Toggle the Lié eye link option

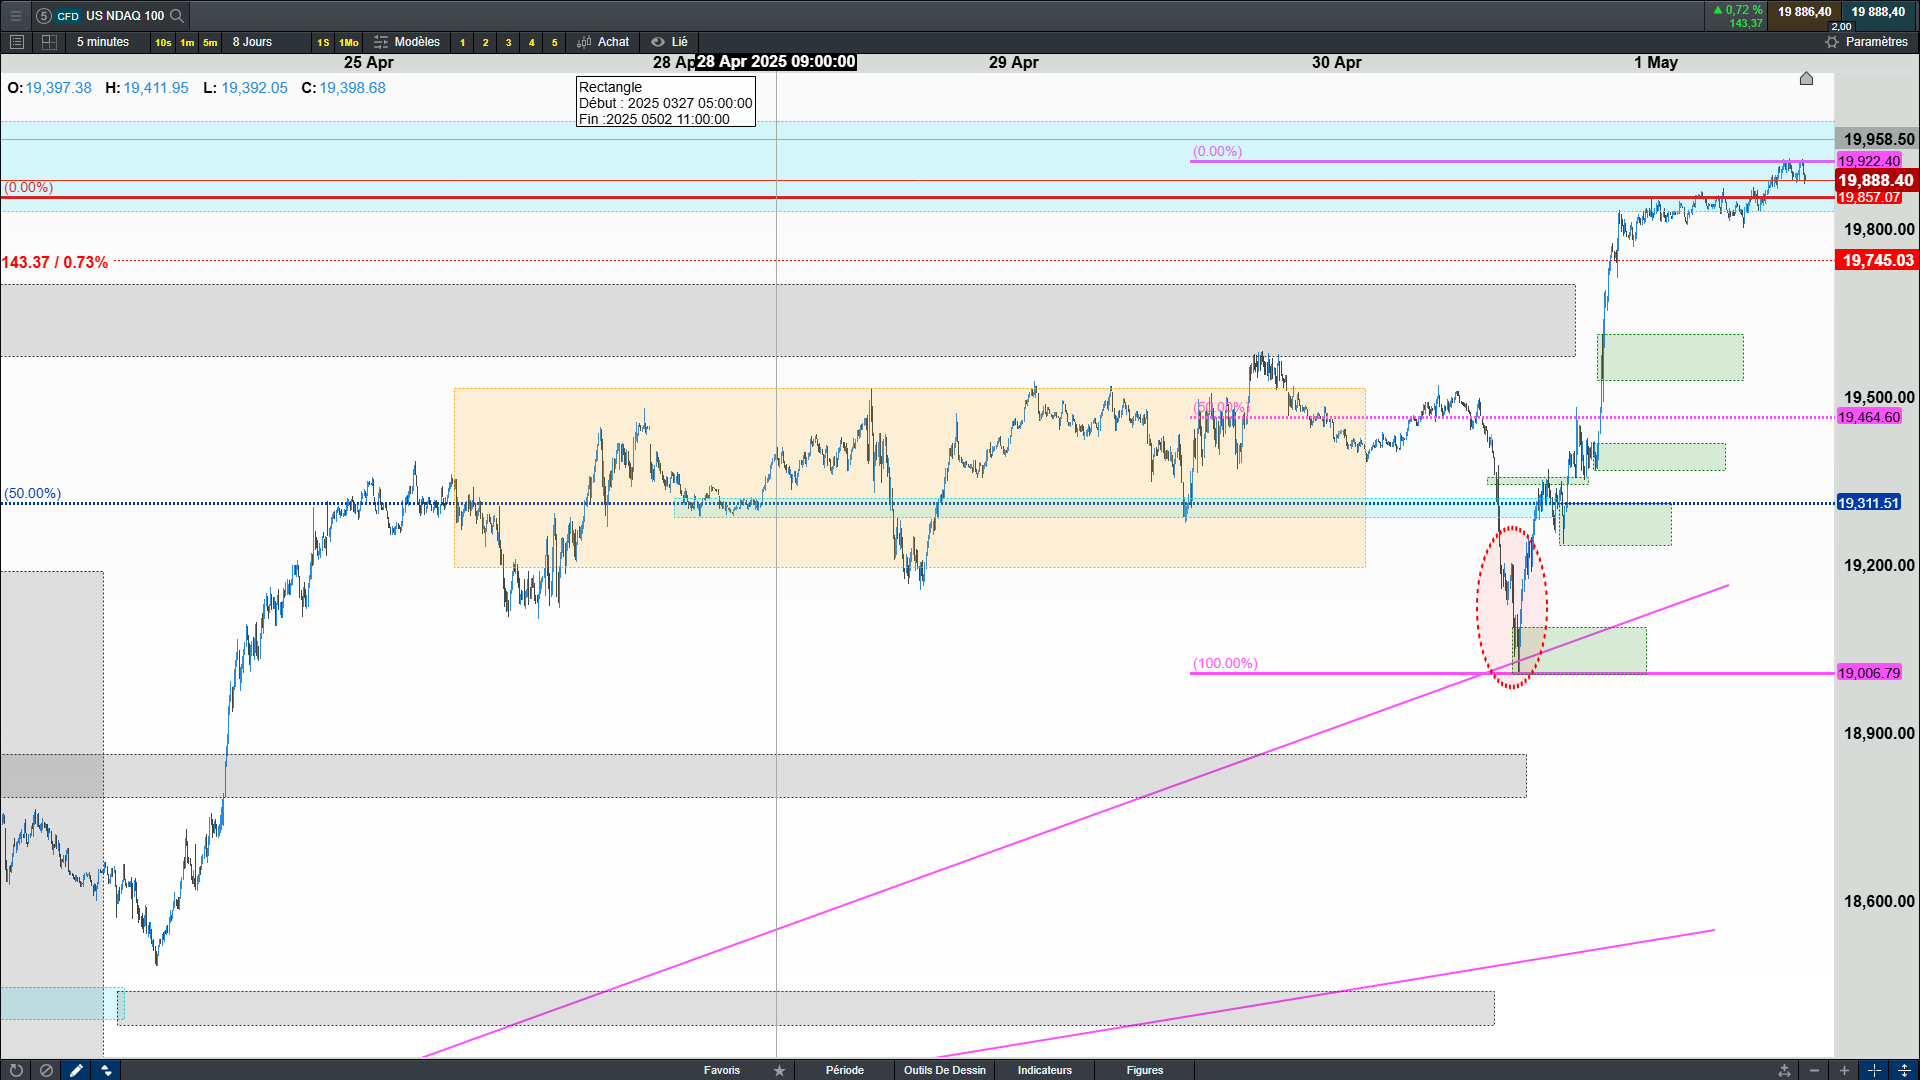point(670,42)
